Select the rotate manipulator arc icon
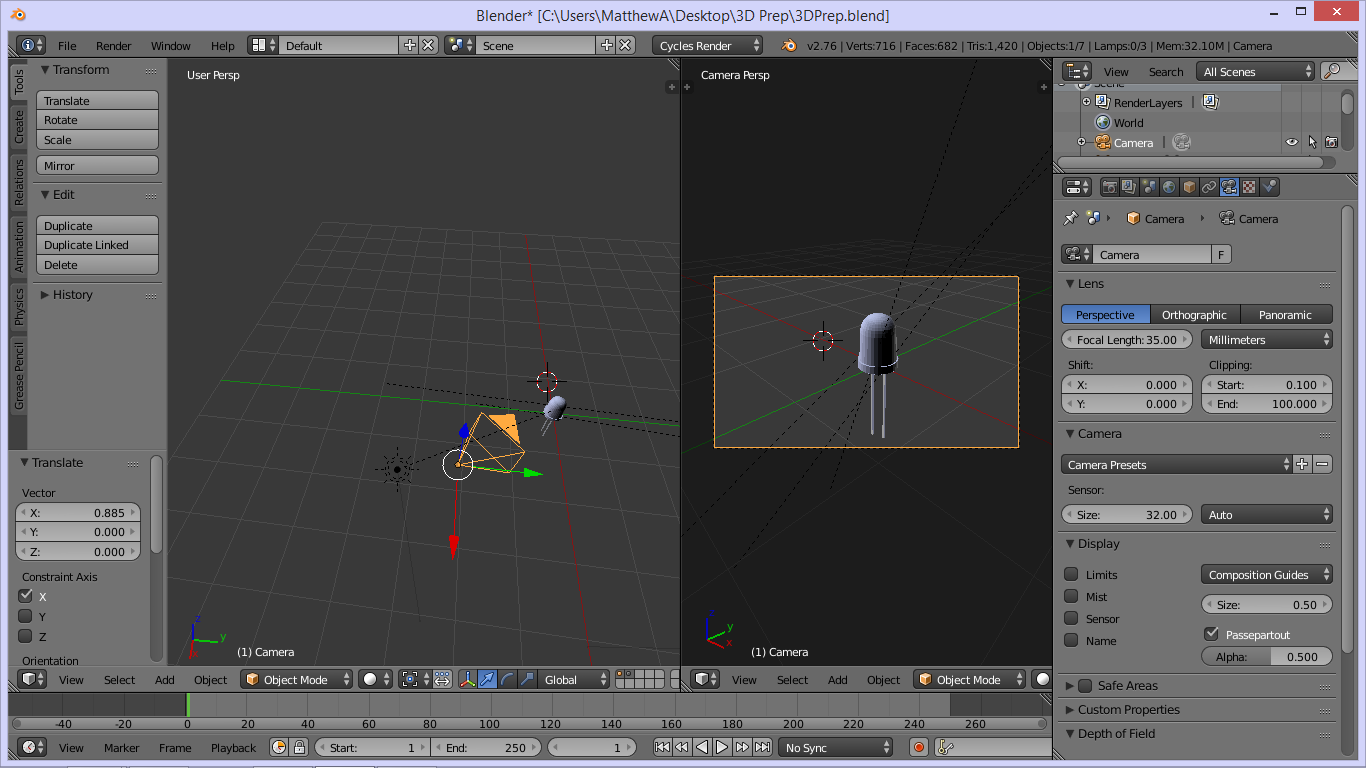 click(x=507, y=679)
